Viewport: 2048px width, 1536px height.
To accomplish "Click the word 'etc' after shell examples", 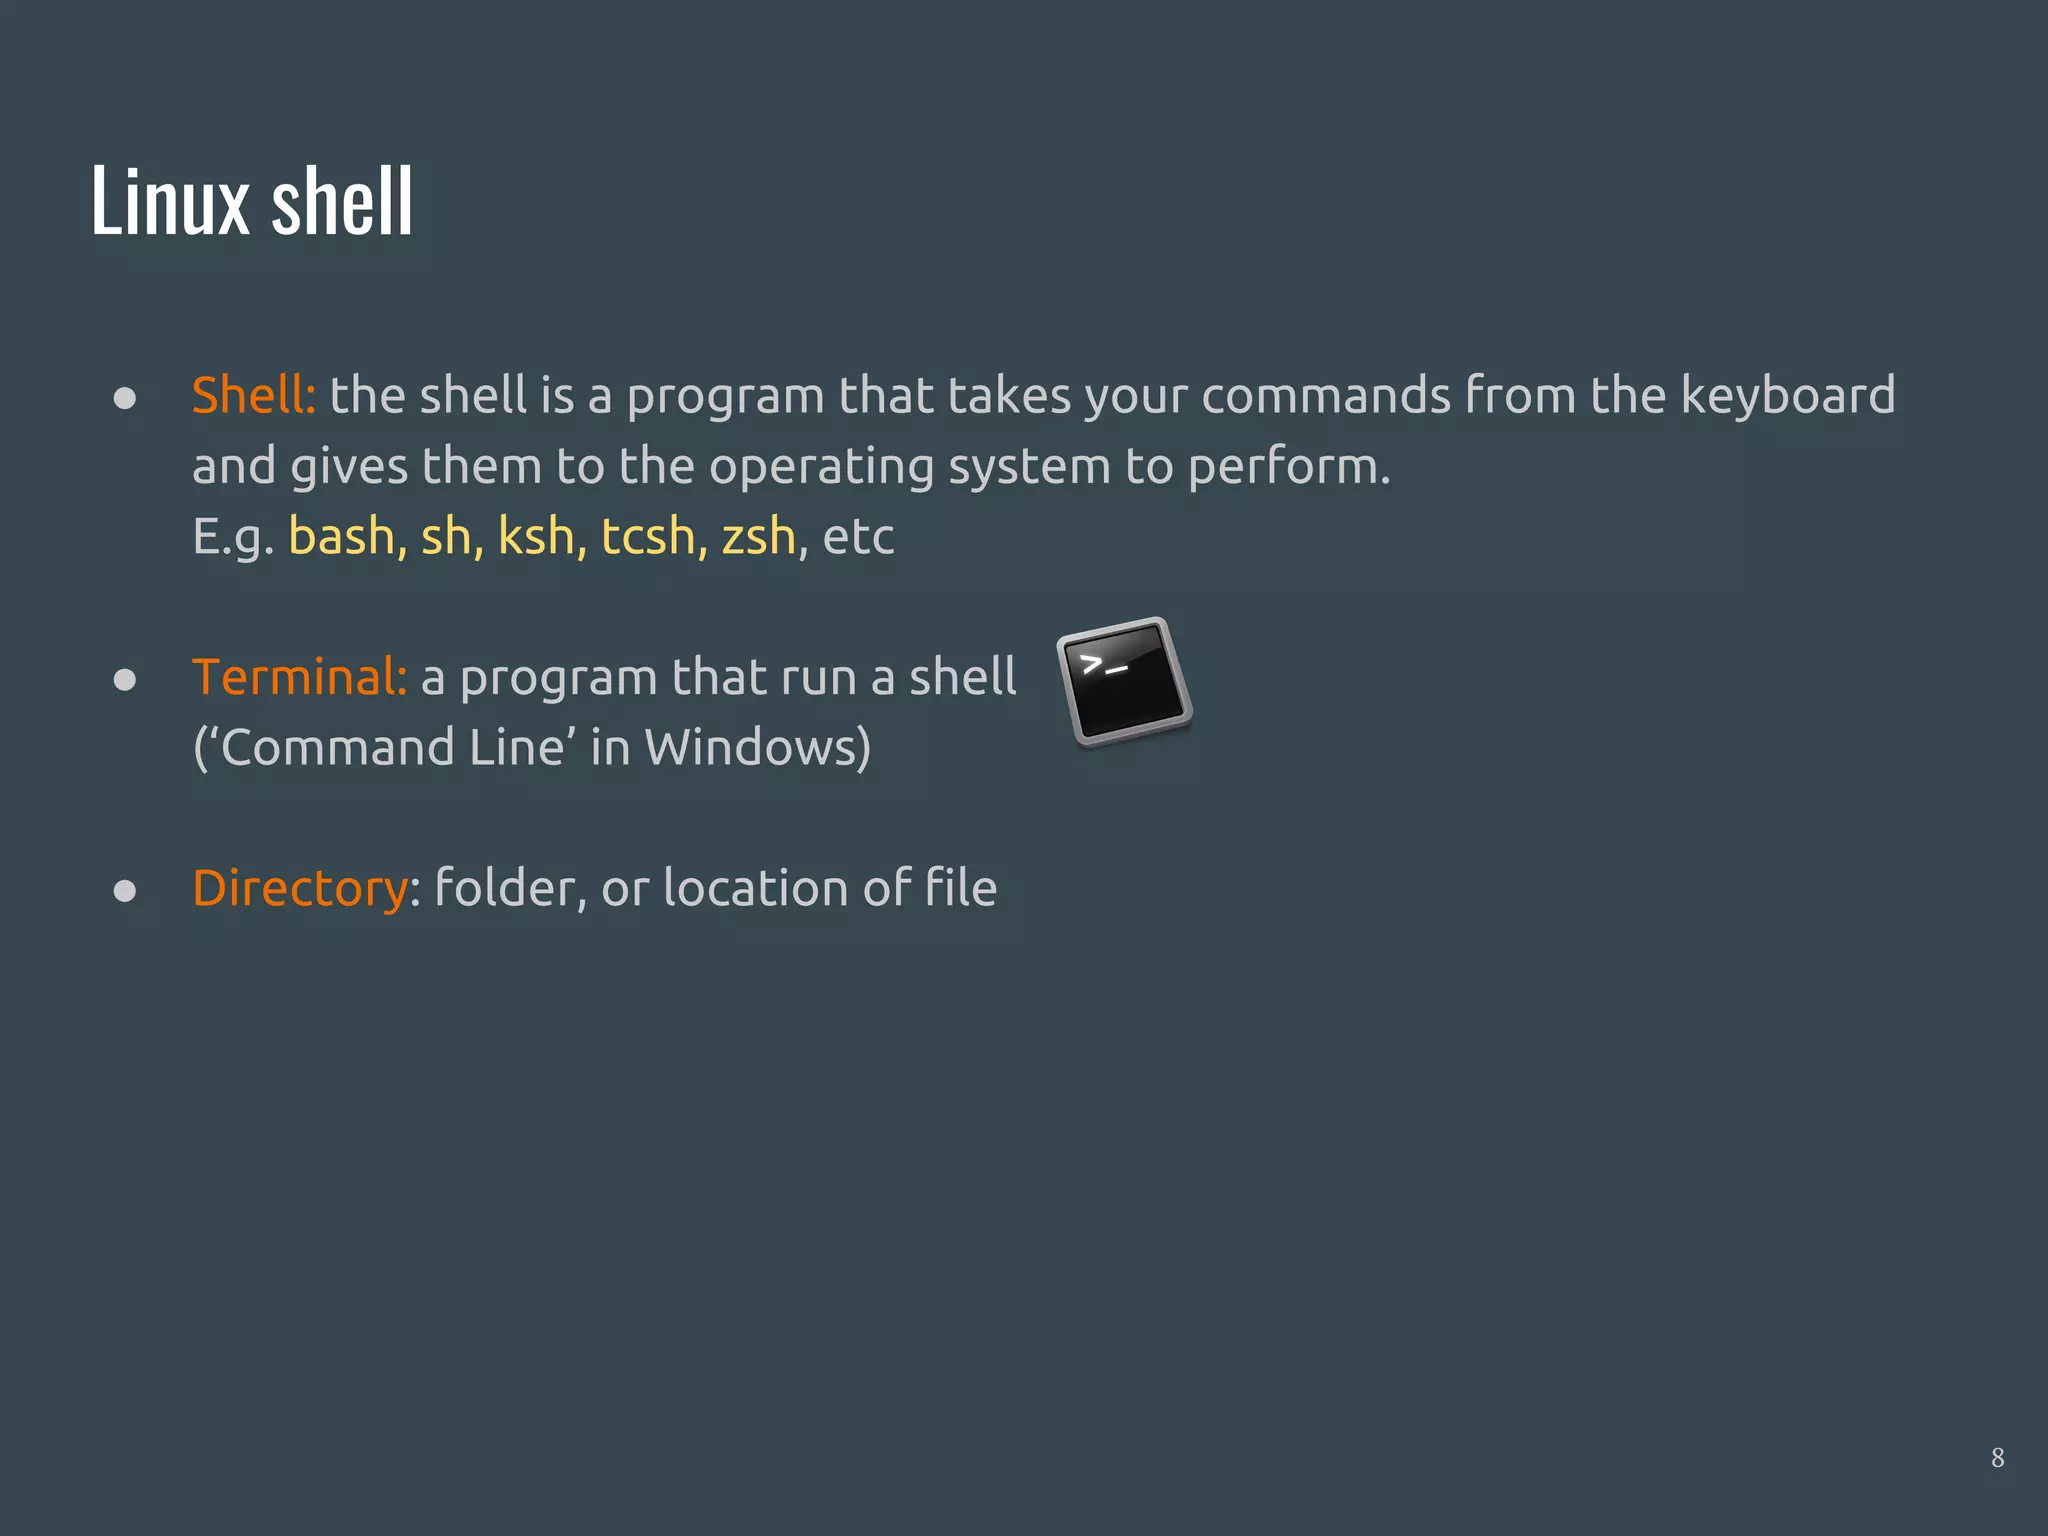I will pyautogui.click(x=858, y=537).
